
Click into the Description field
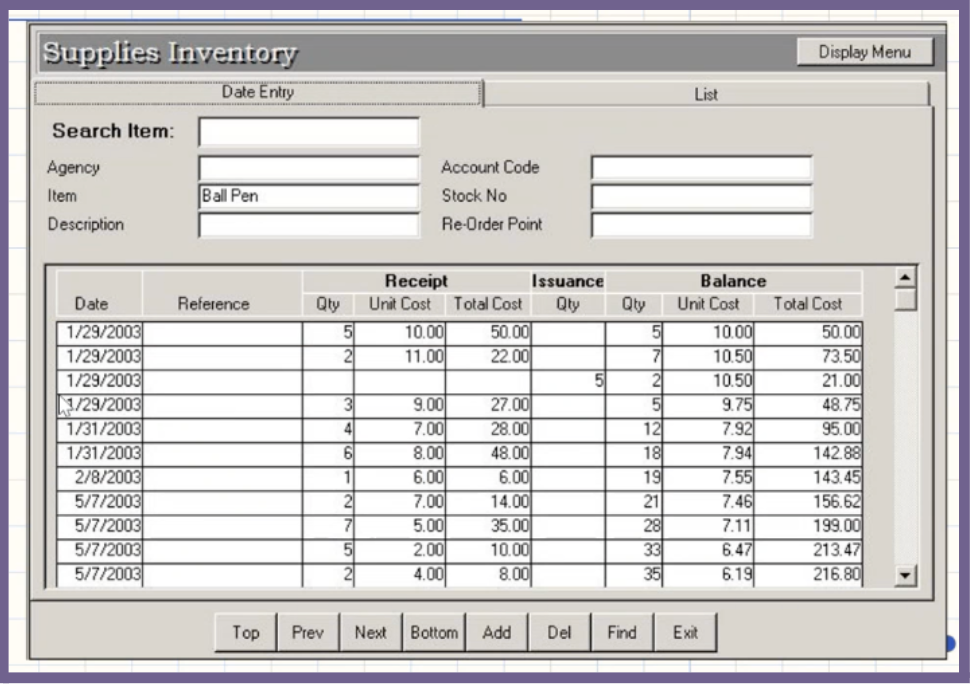click(308, 225)
